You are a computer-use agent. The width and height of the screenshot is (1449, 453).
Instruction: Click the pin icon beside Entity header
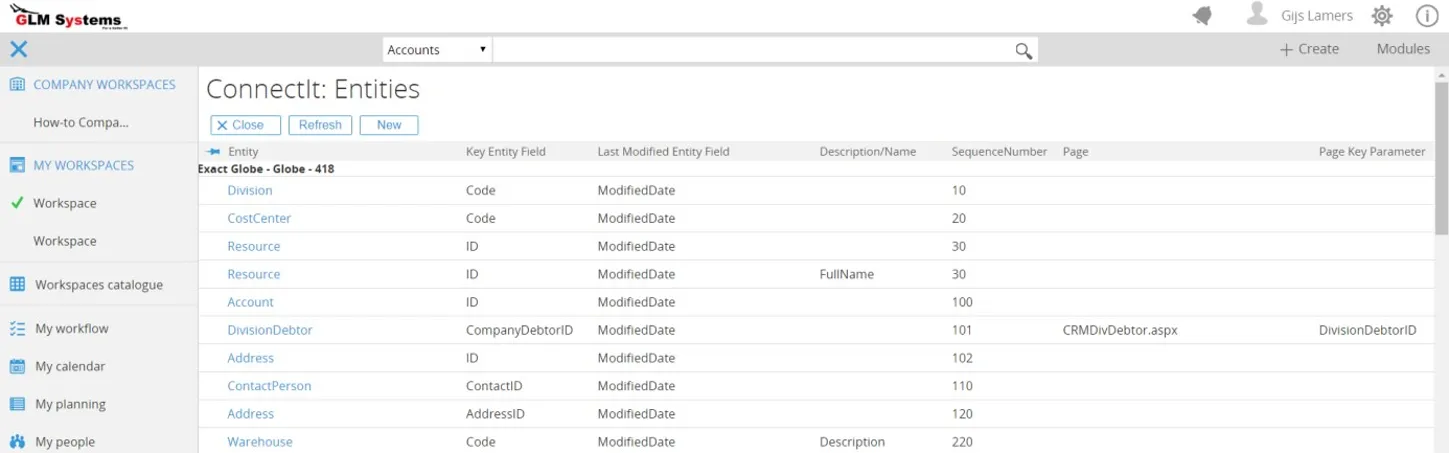coord(213,152)
